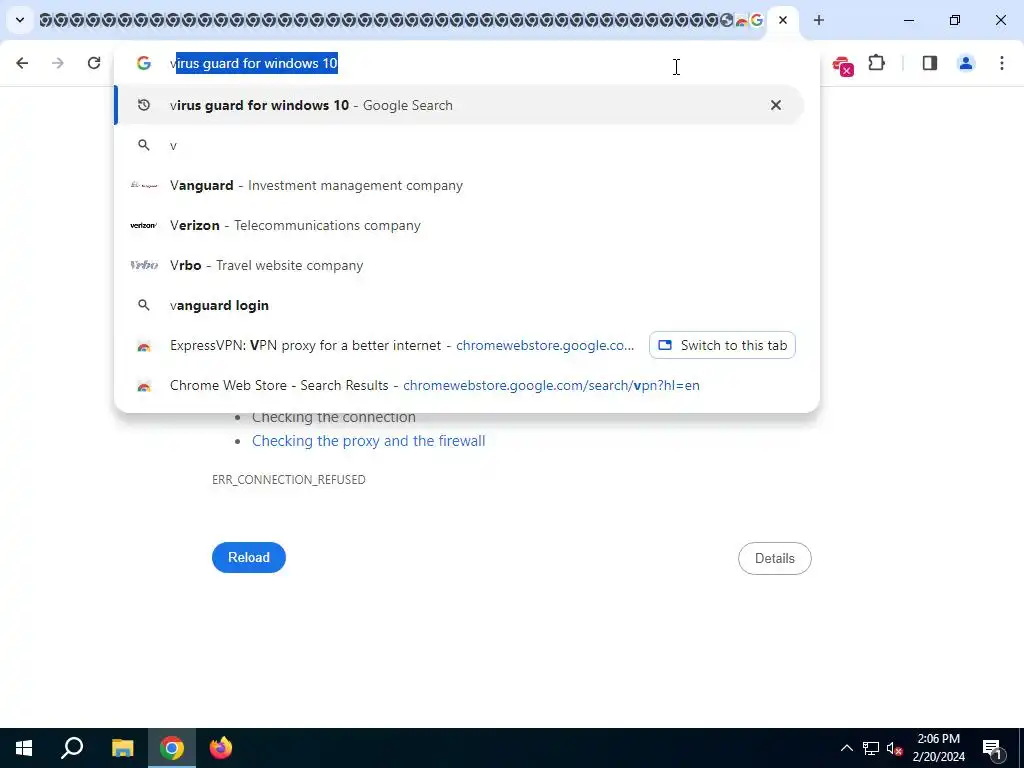Image resolution: width=1024 pixels, height=768 pixels.
Task: Close the active Google tab
Action: coord(782,20)
